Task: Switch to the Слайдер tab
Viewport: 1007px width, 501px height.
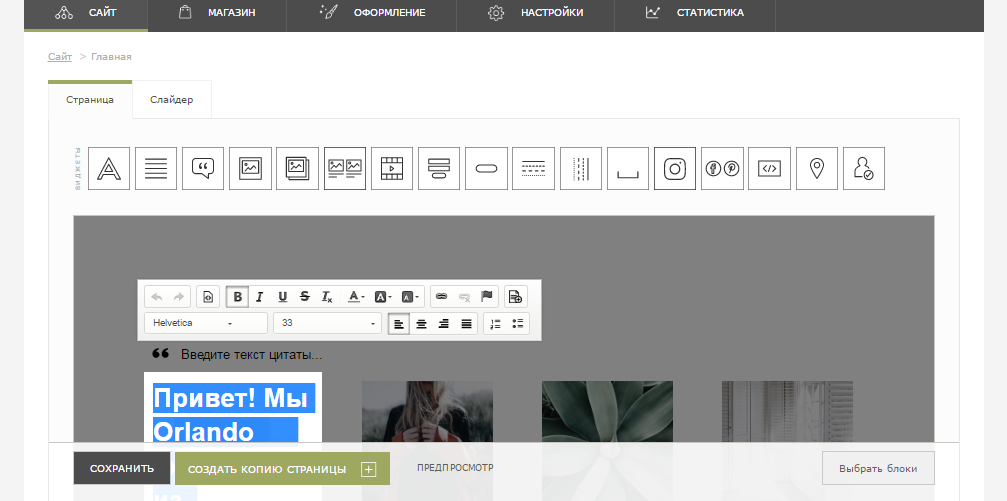Action: tap(171, 100)
